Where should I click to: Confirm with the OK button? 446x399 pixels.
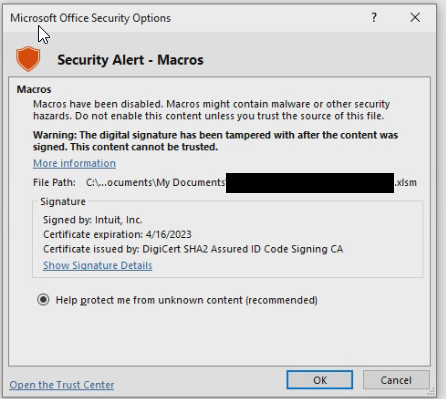pyautogui.click(x=319, y=380)
